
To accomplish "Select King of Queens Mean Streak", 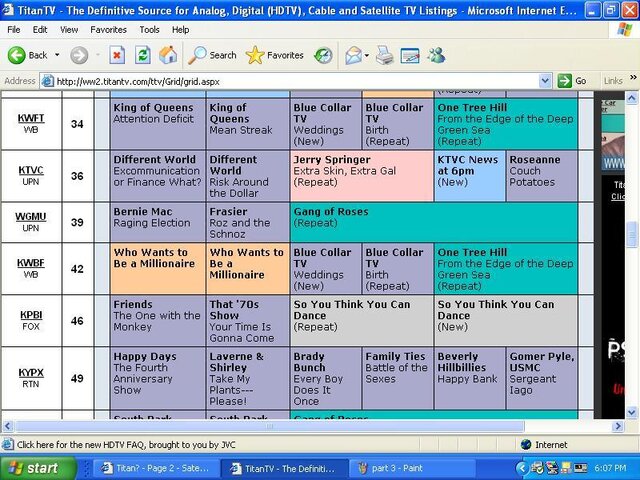I will [x=248, y=124].
